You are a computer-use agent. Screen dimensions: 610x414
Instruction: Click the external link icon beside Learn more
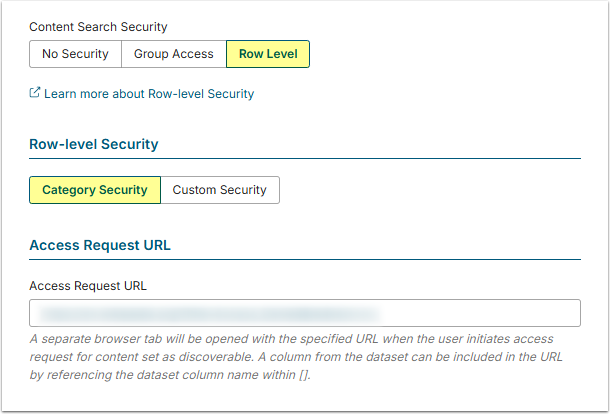[35, 93]
